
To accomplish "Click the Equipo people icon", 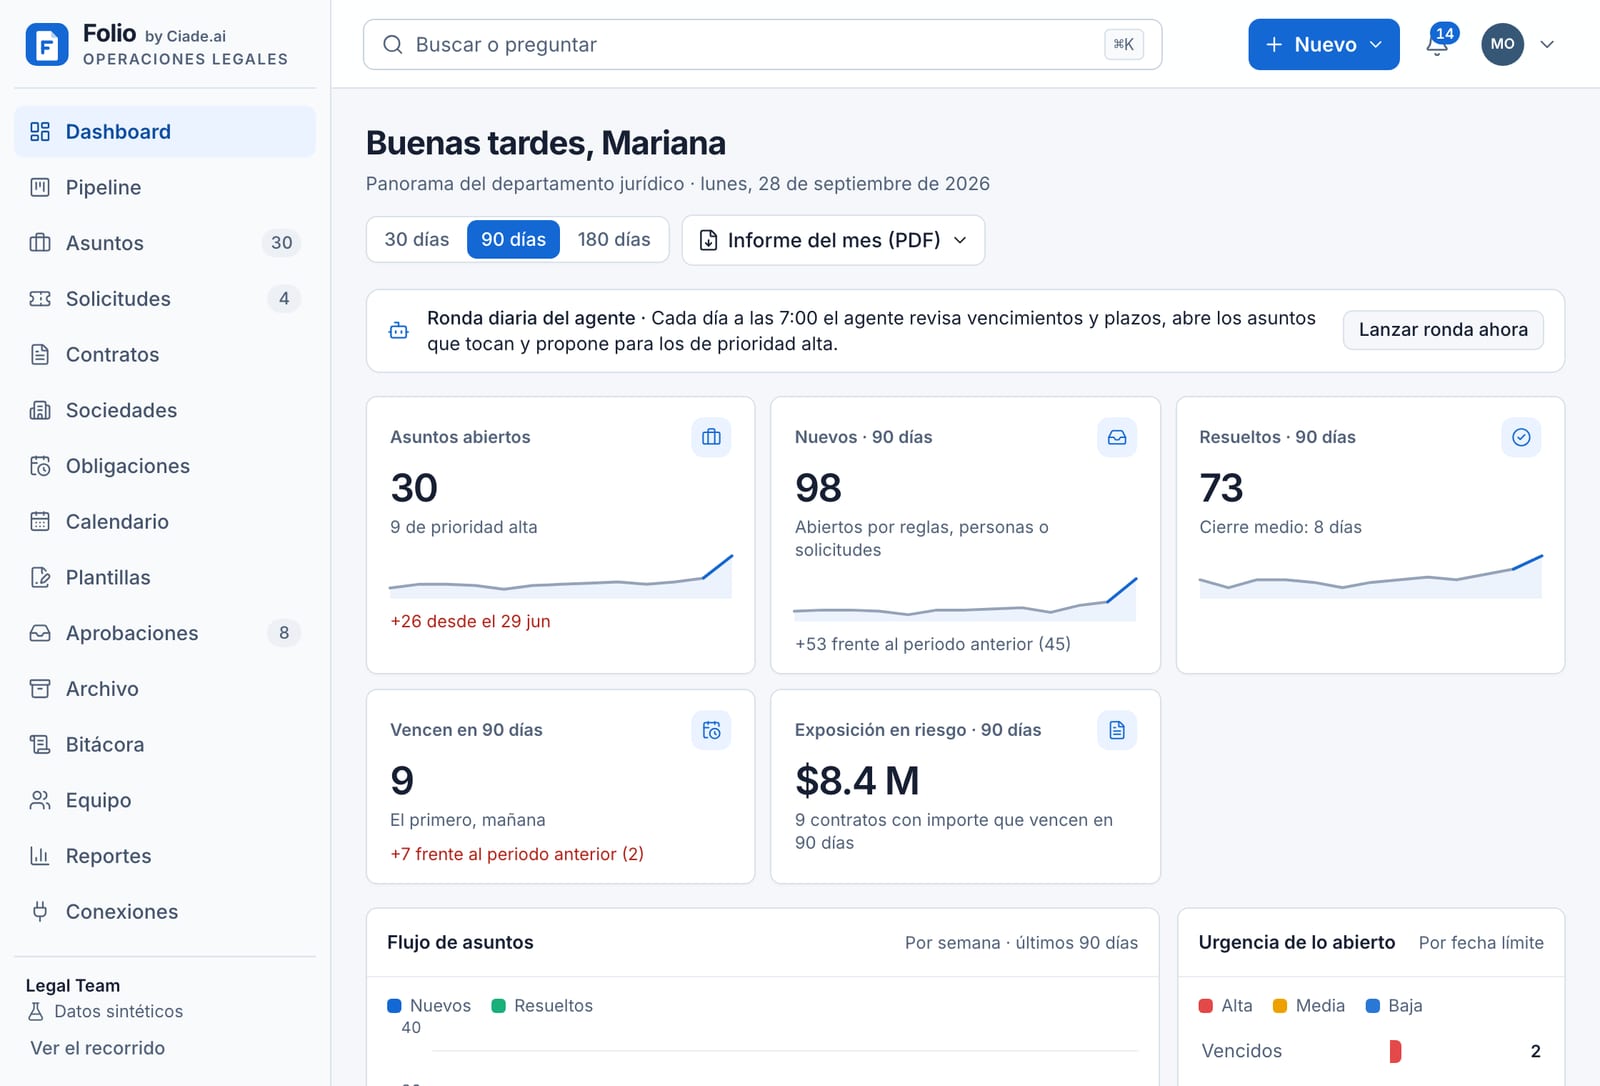I will [x=40, y=800].
